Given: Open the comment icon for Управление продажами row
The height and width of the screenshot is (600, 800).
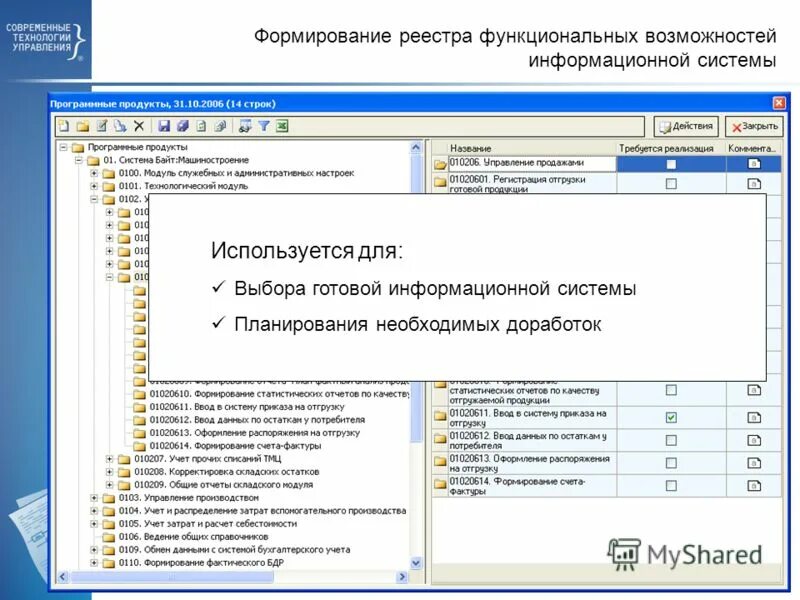Looking at the screenshot, I should pyautogui.click(x=752, y=161).
